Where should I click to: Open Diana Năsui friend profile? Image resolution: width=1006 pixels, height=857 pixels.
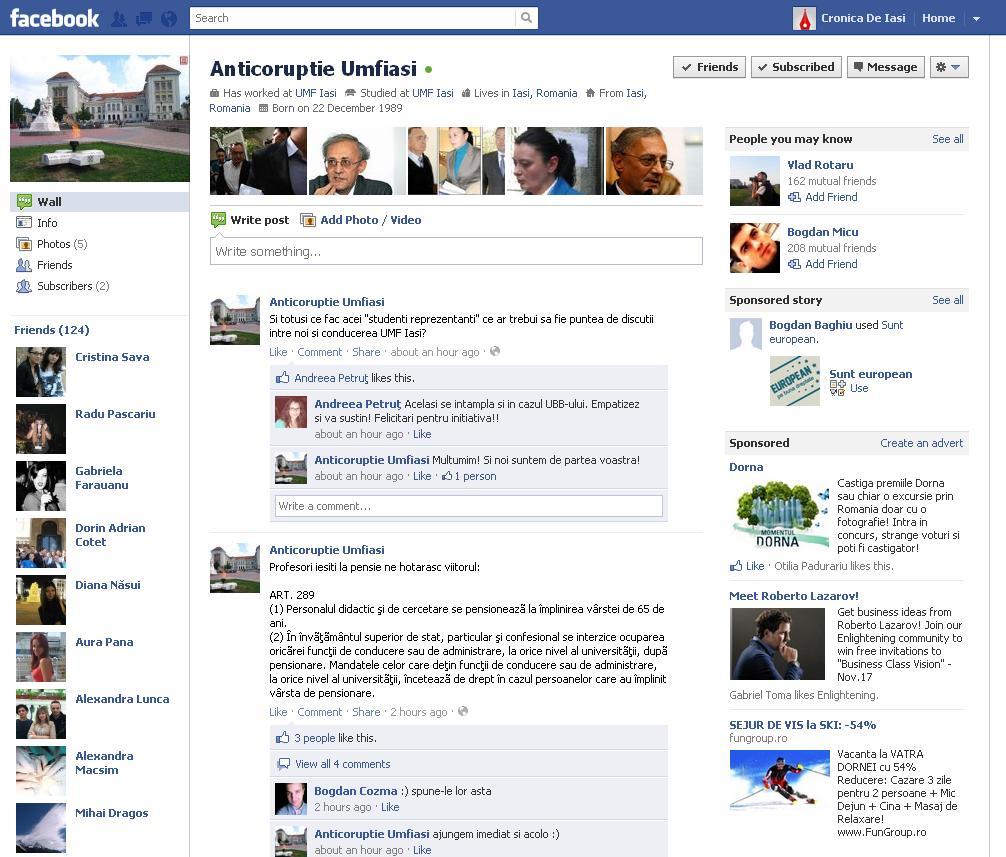click(108, 585)
